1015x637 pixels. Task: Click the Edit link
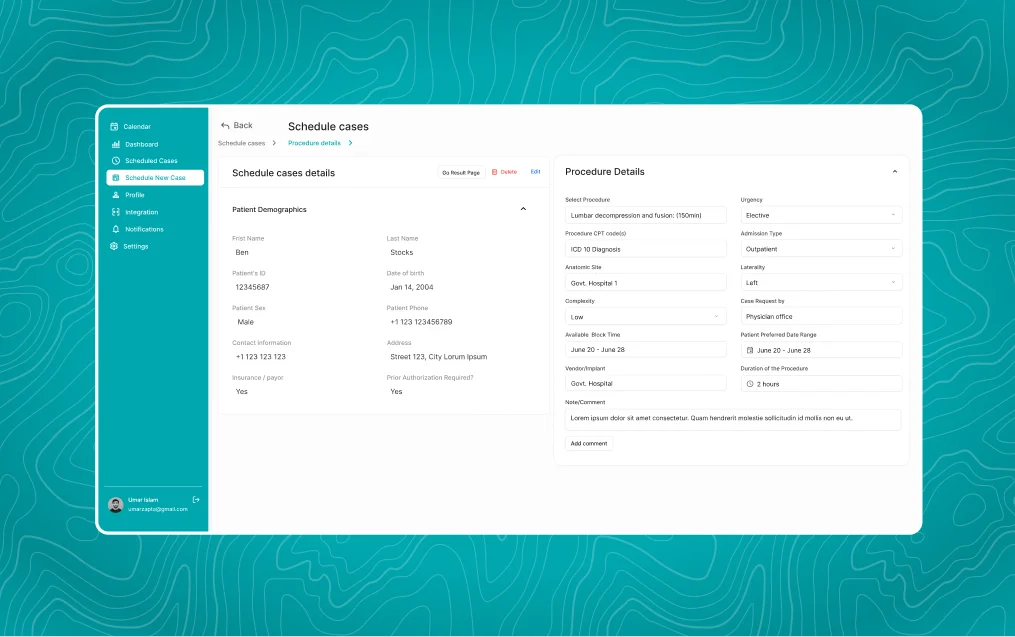tap(535, 172)
